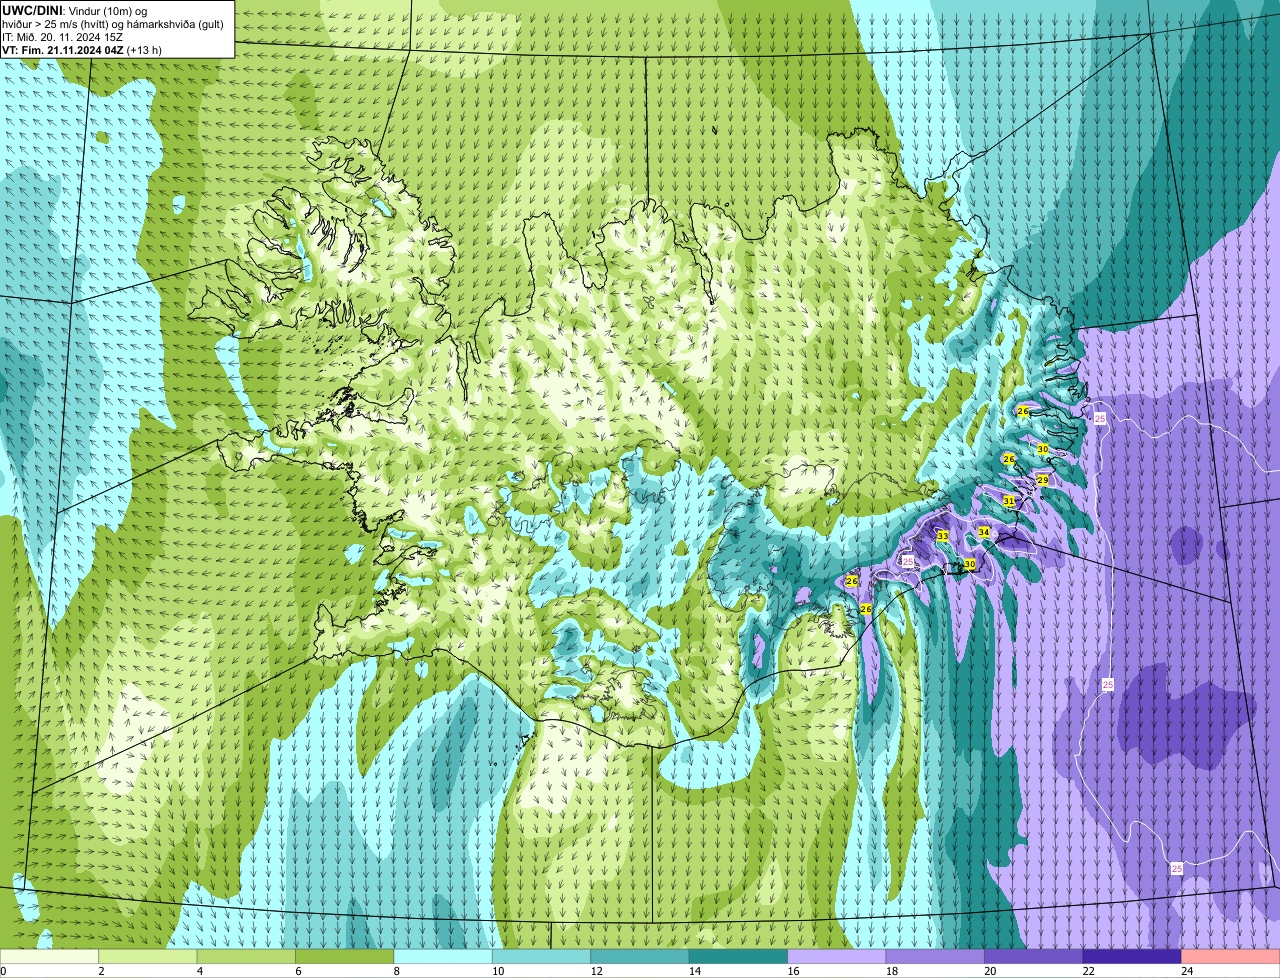Screen dimensions: 1280x978
Task: Click the 10–12 m/s turquoise swatch
Action: [x=541, y=956]
